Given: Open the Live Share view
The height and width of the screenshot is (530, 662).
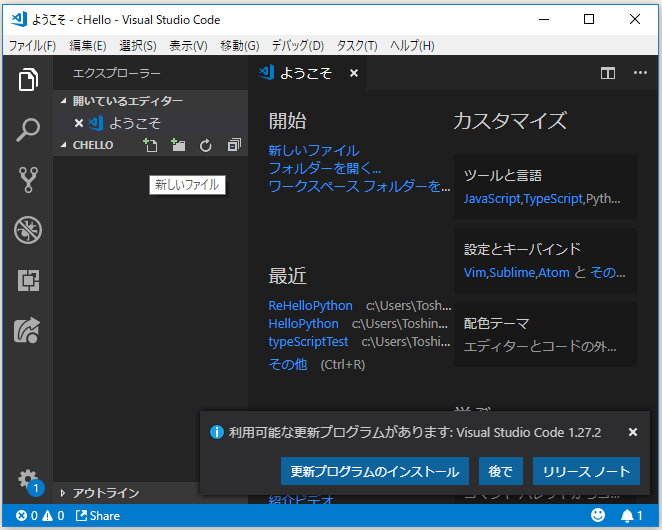Looking at the screenshot, I should point(28,330).
